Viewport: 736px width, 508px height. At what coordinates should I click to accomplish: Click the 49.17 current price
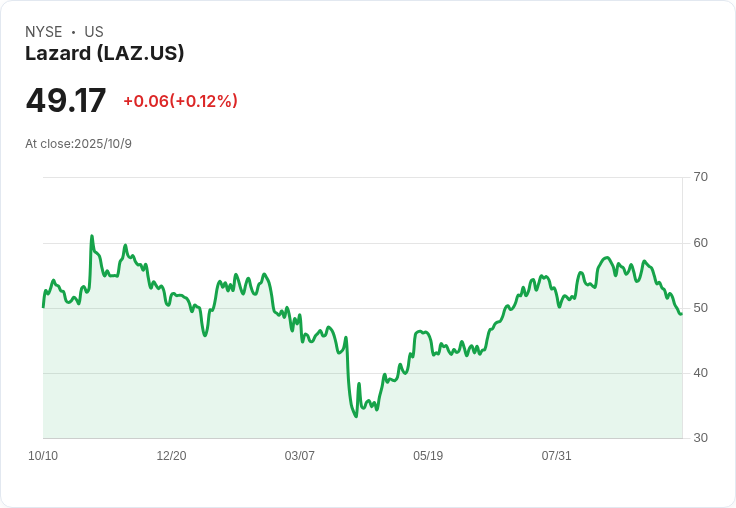tap(66, 101)
